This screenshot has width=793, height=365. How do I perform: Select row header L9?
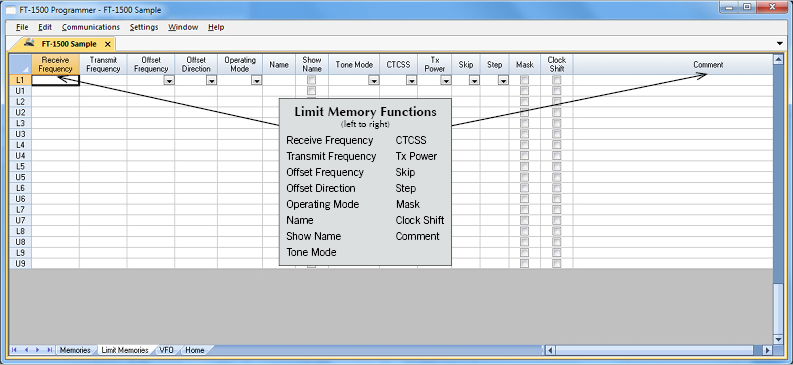pos(20,253)
